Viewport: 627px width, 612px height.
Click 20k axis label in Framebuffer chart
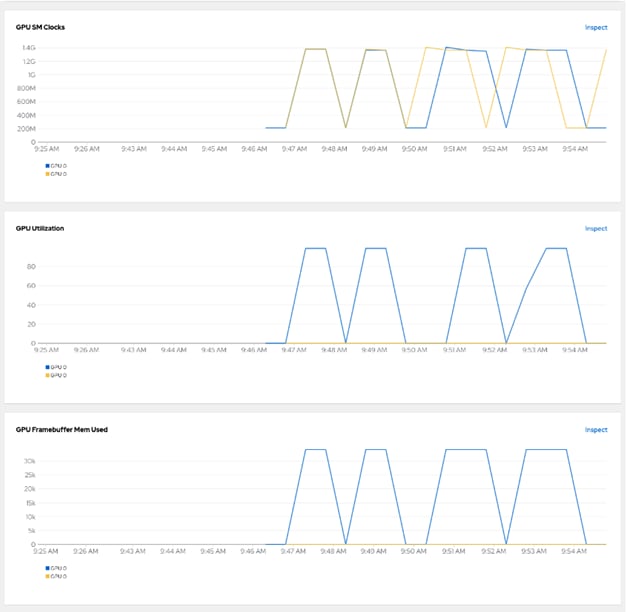pos(30,489)
